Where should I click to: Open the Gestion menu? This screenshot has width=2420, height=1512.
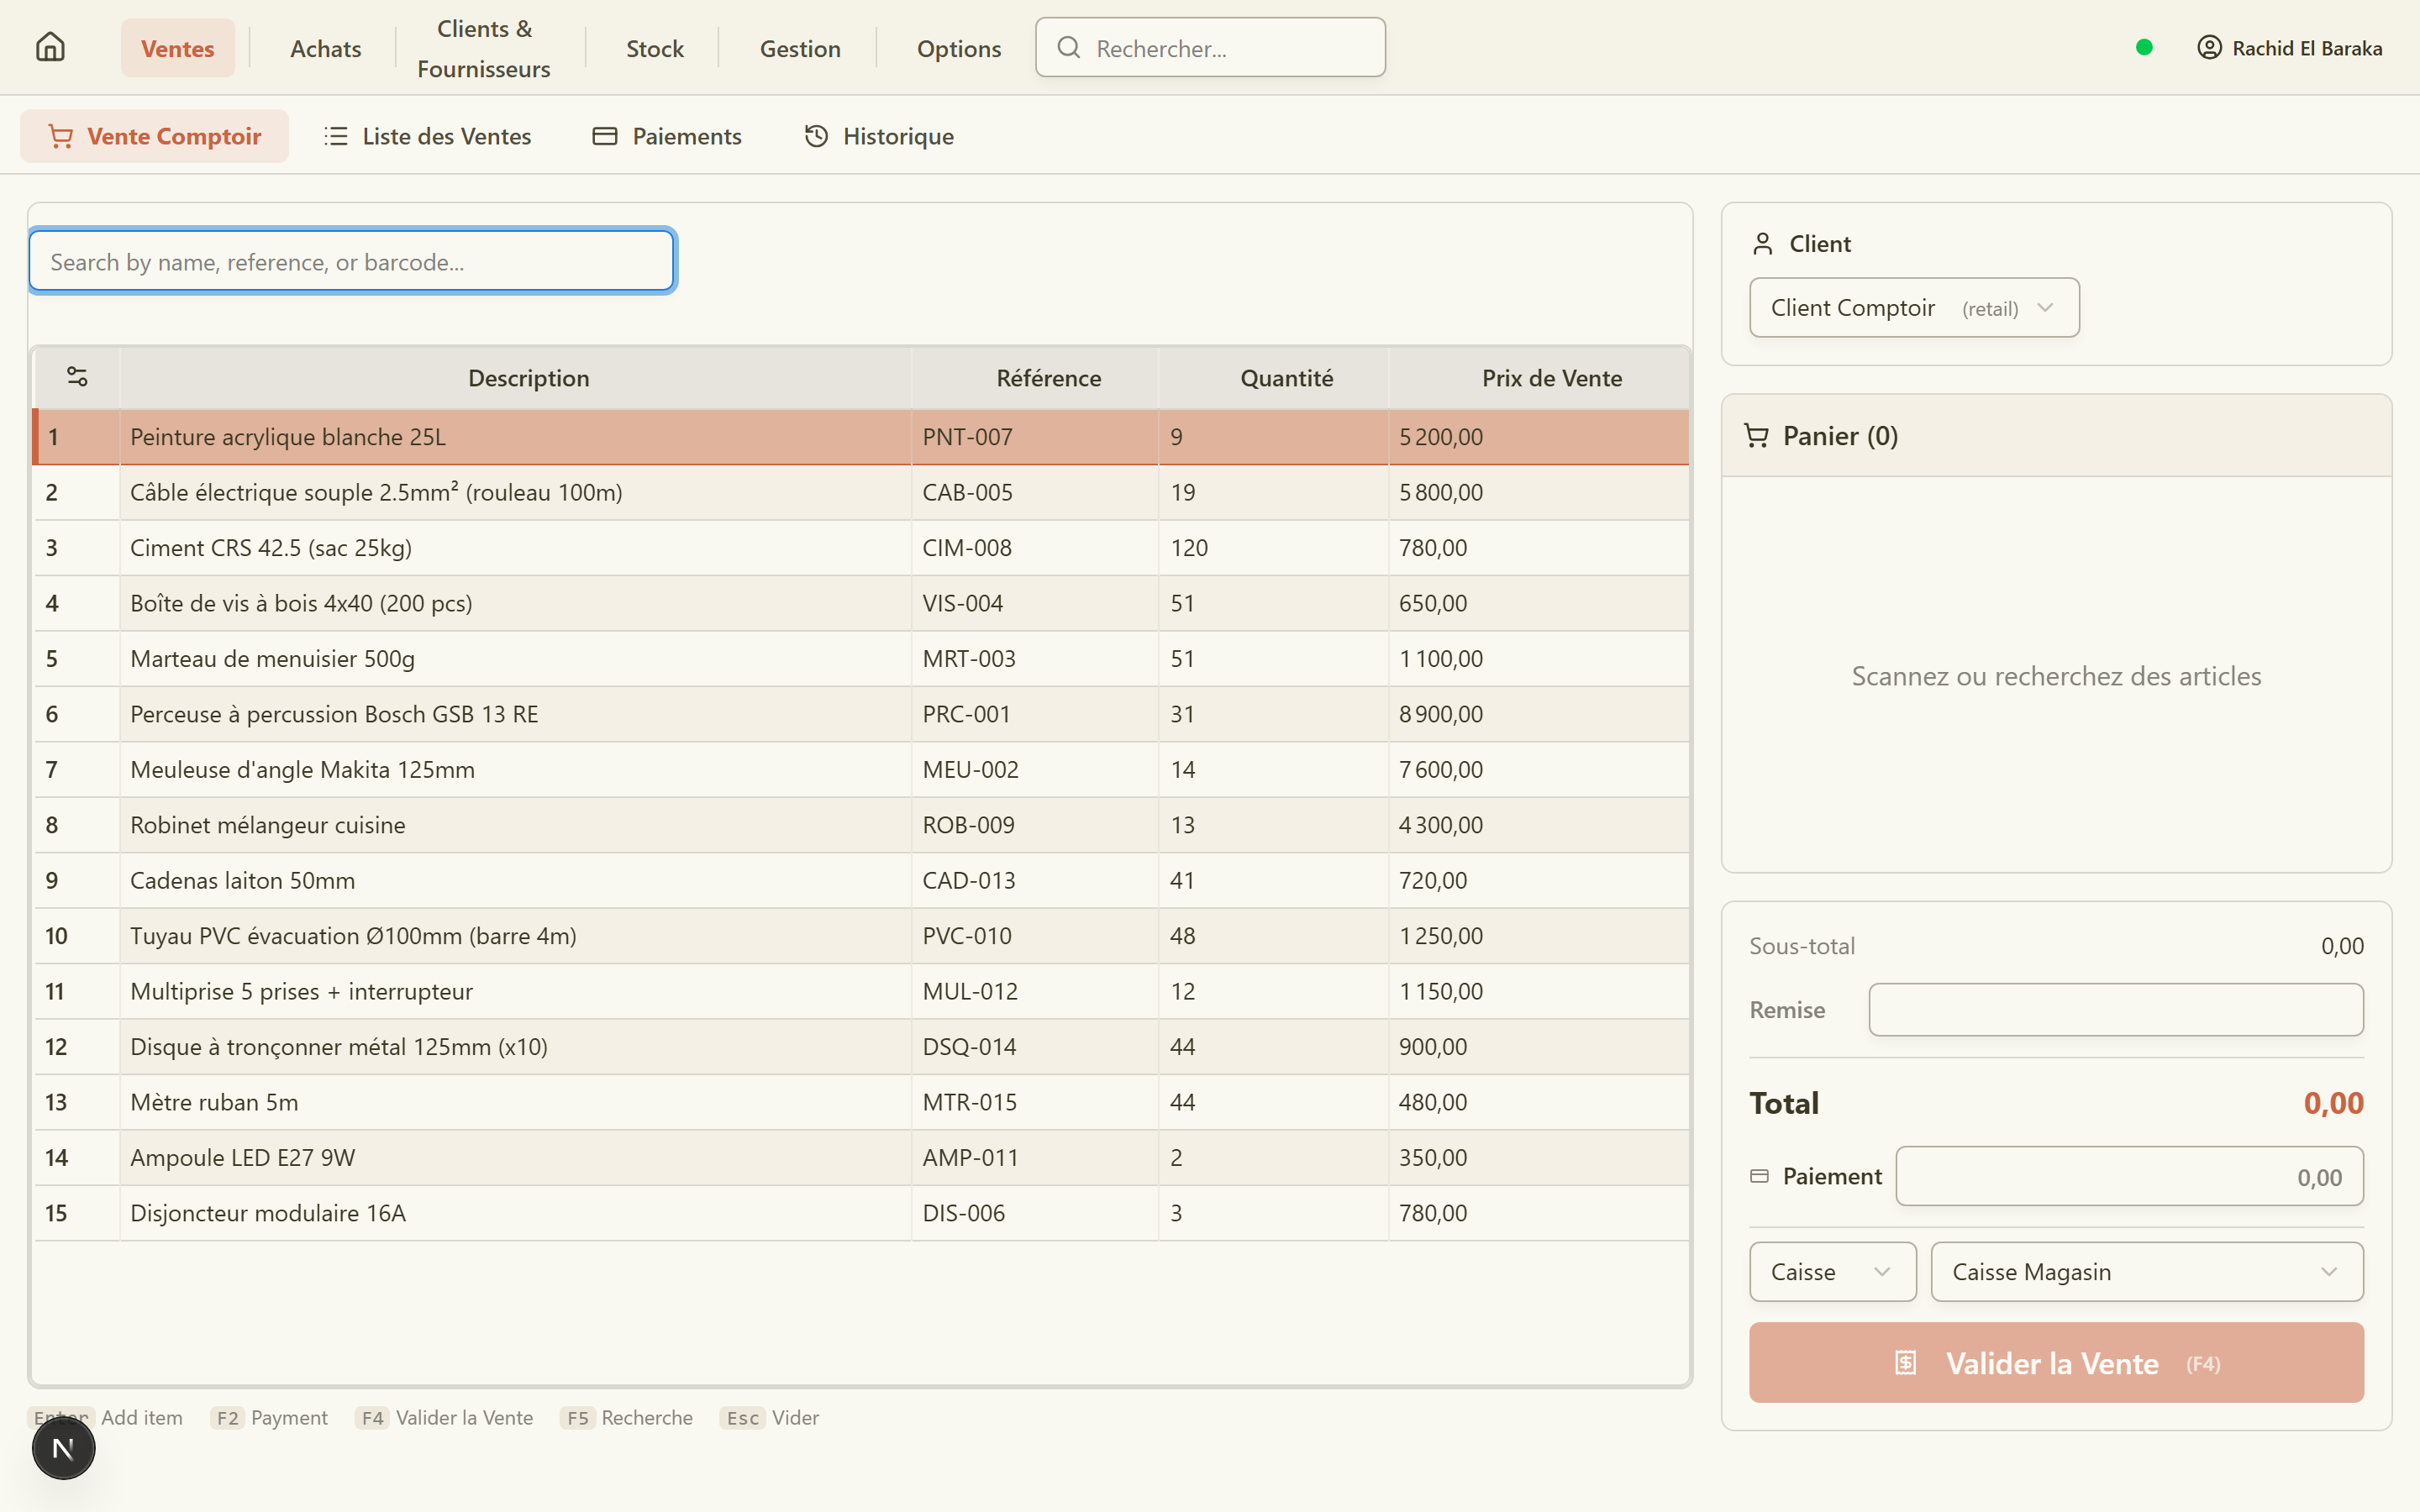[x=800, y=48]
